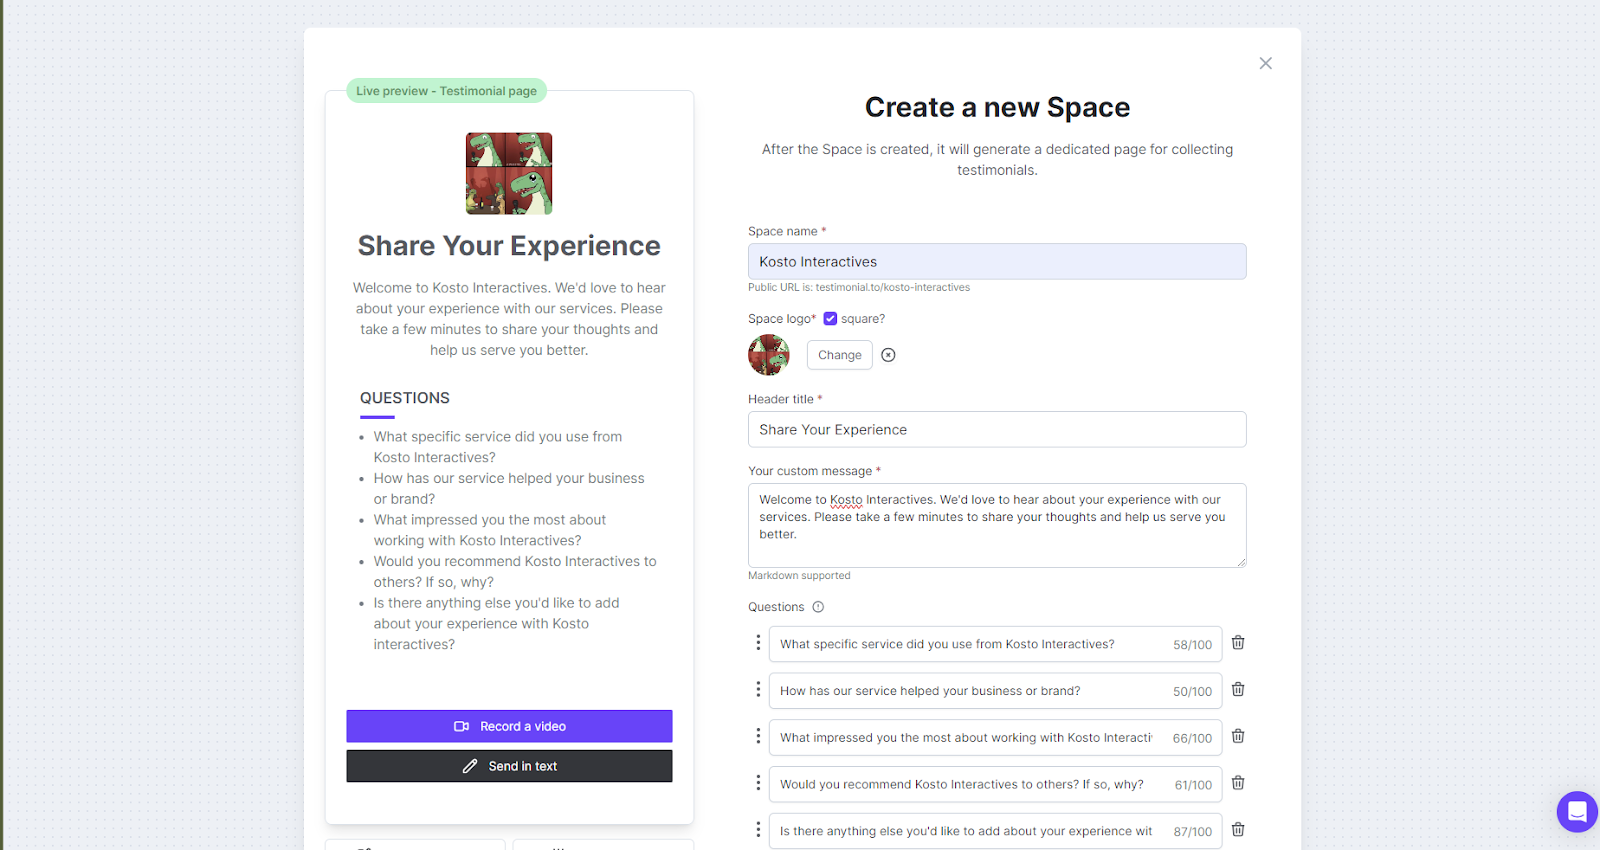Delete the 'What impressed you the most' question

pyautogui.click(x=1238, y=737)
